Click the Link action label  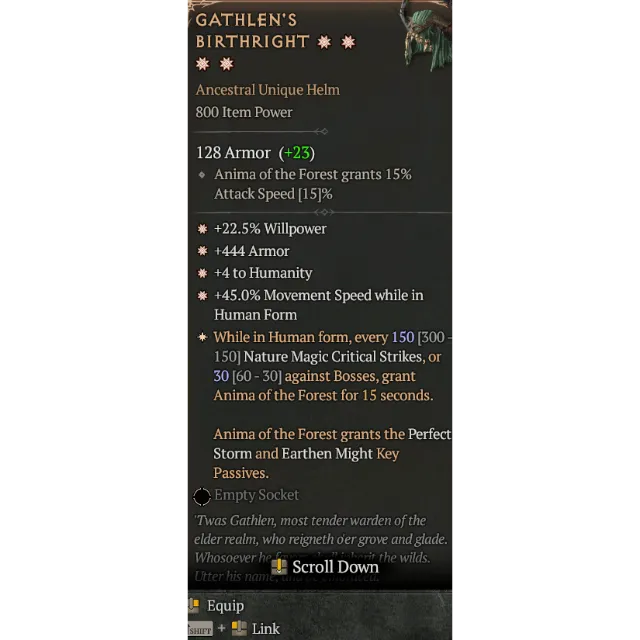point(265,629)
